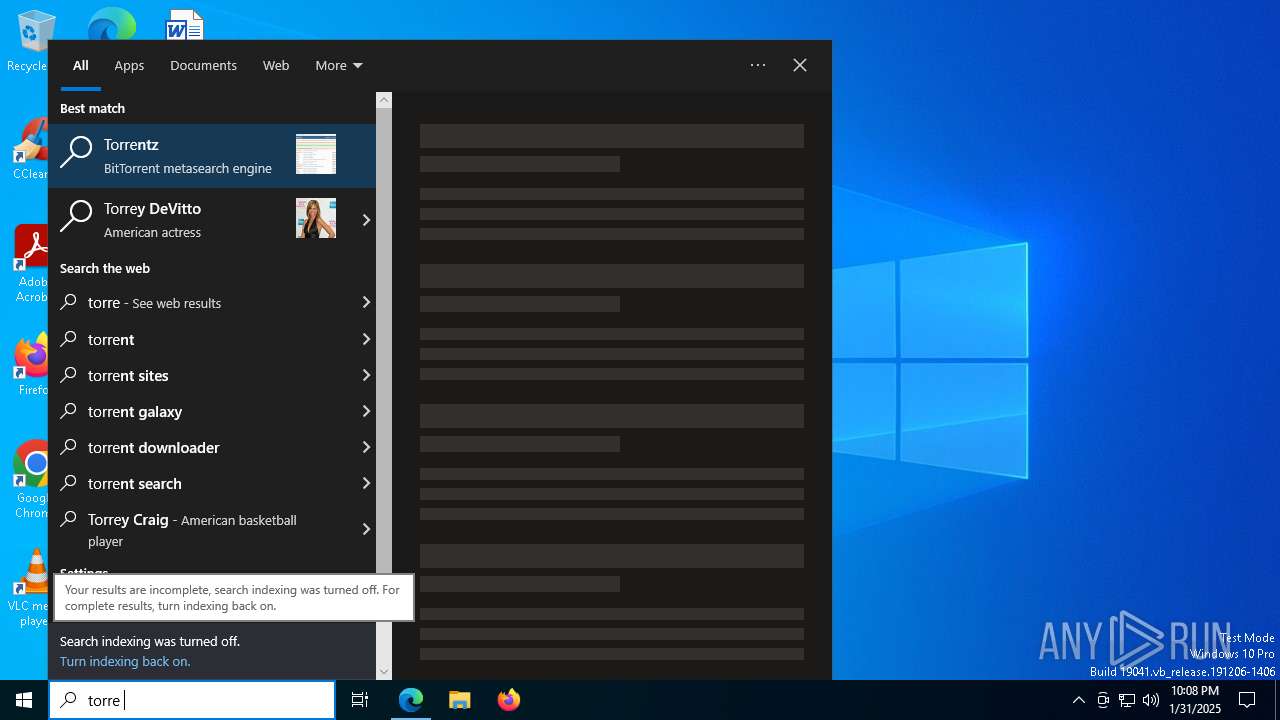Open the Windows Start menu

[24, 700]
